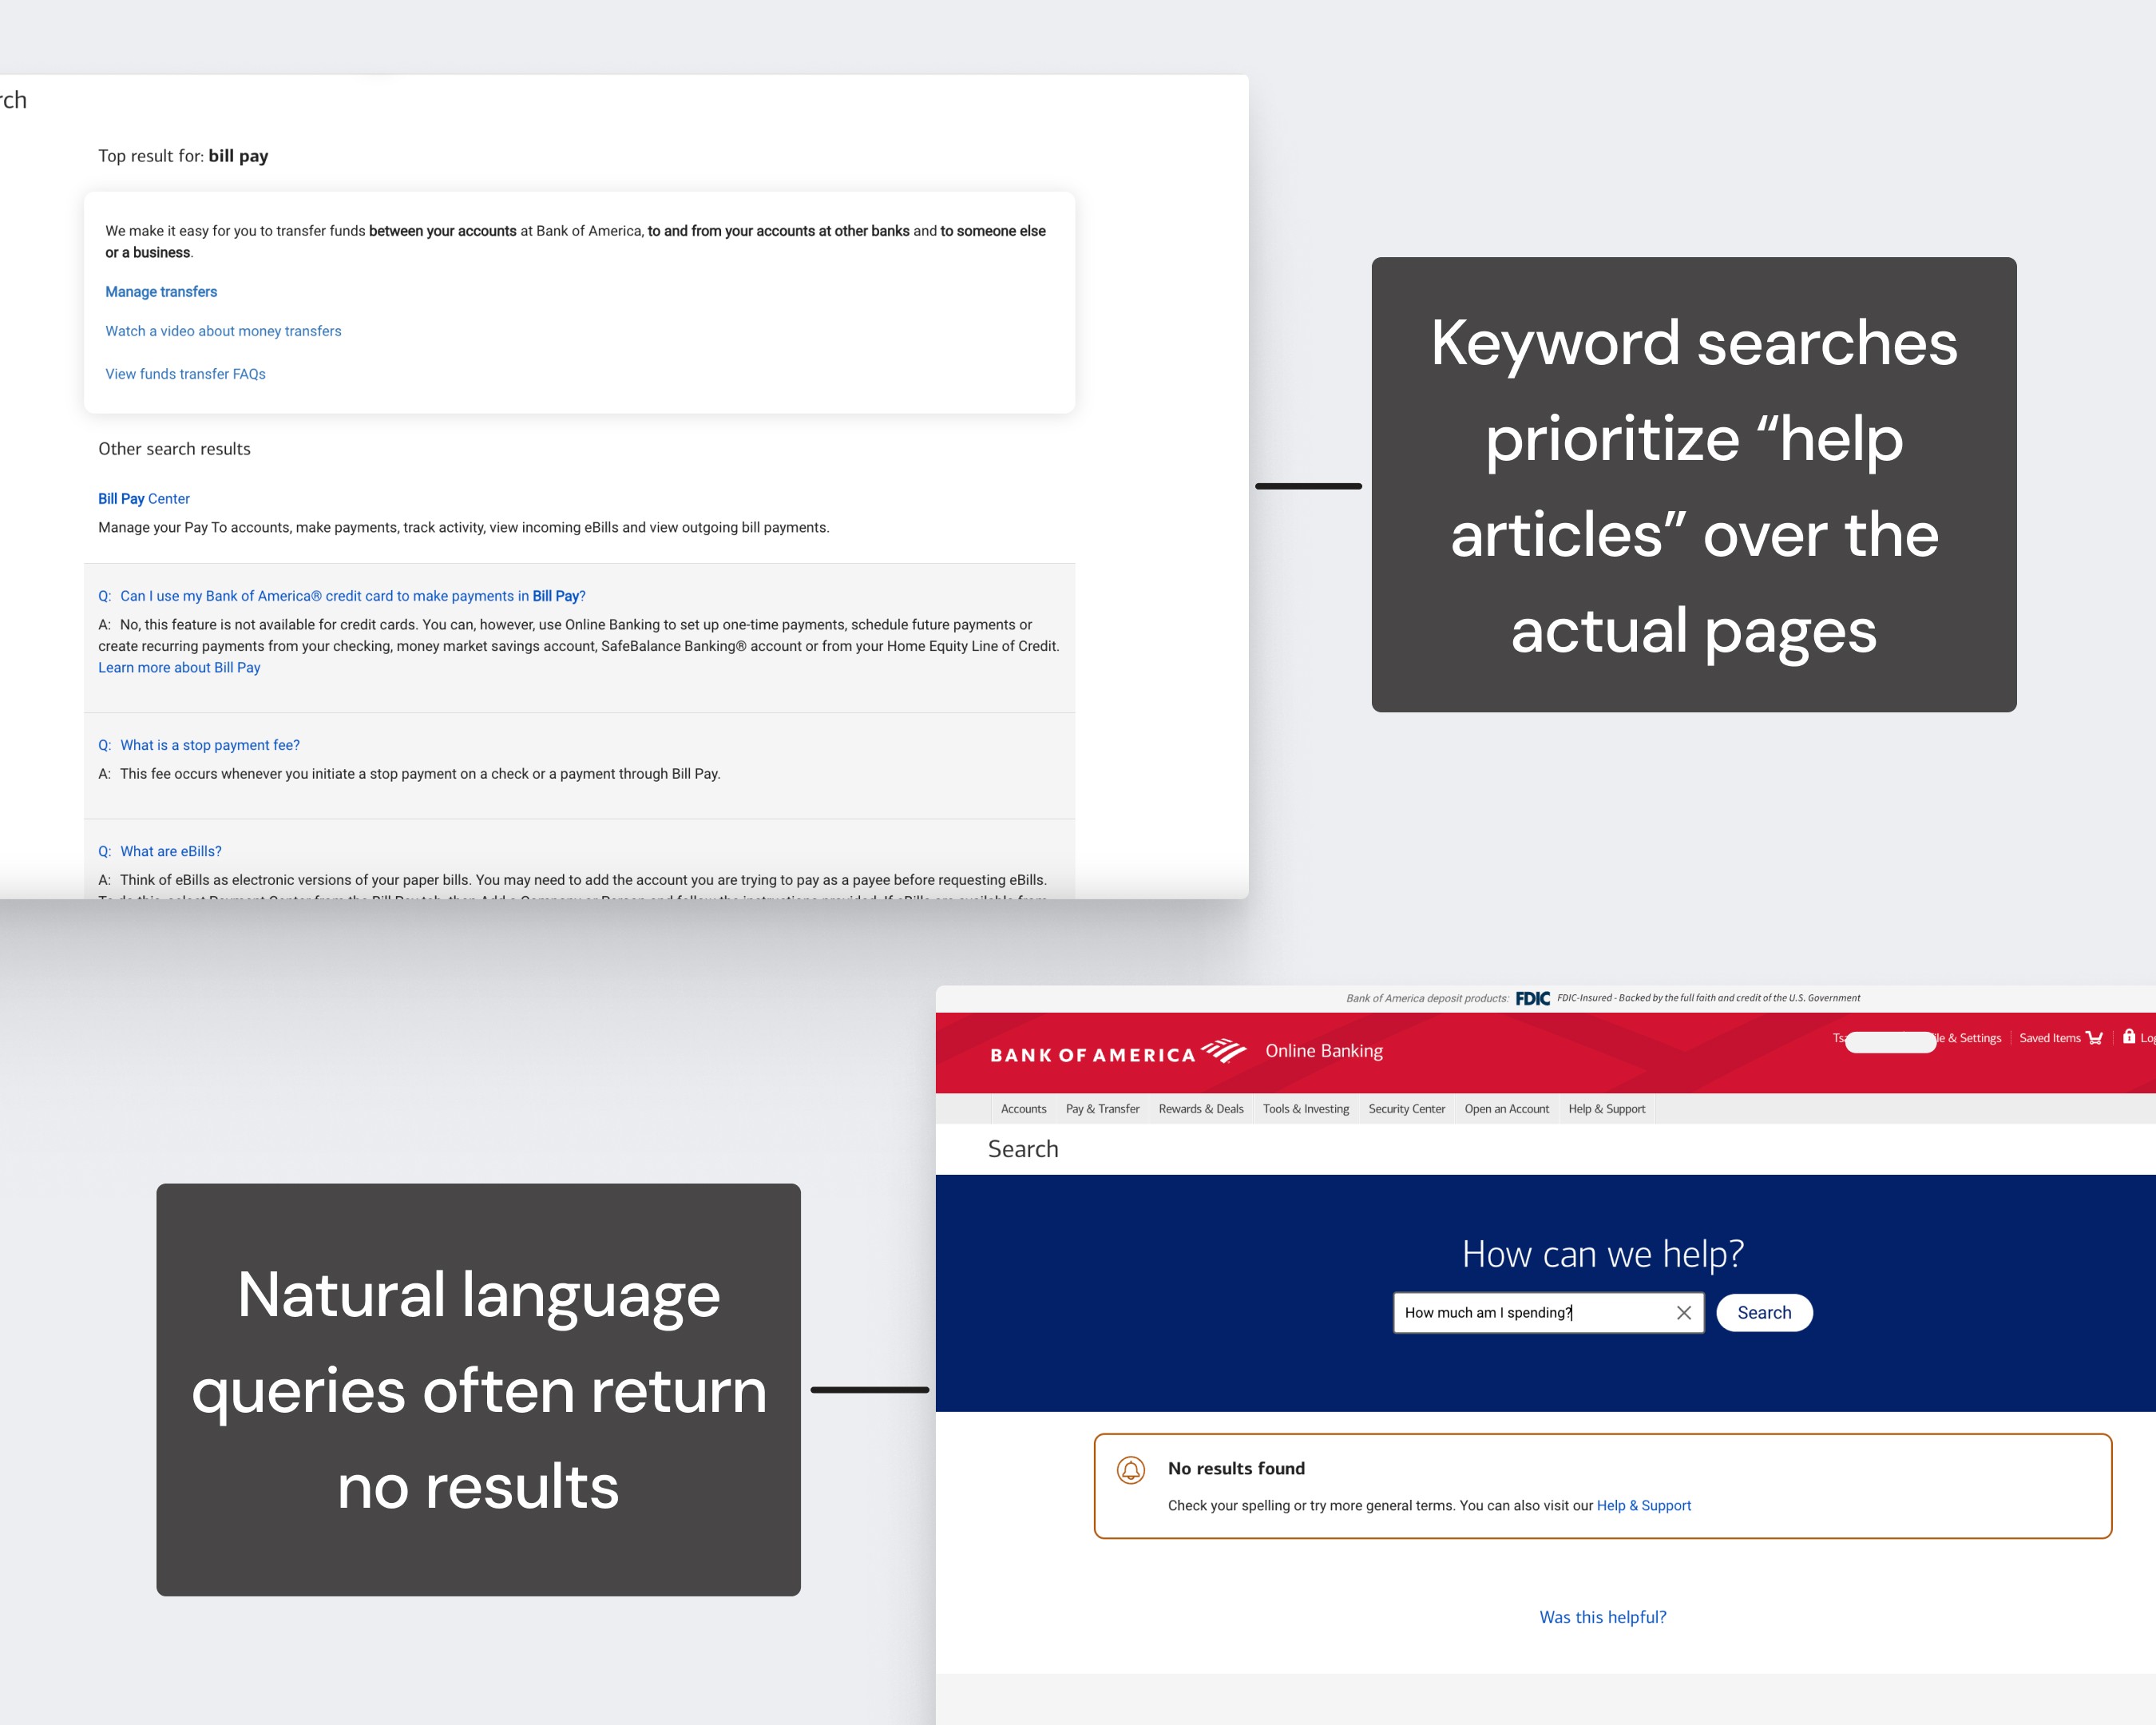Open the Manage transfers link
This screenshot has width=2156, height=1725.
coord(161,292)
